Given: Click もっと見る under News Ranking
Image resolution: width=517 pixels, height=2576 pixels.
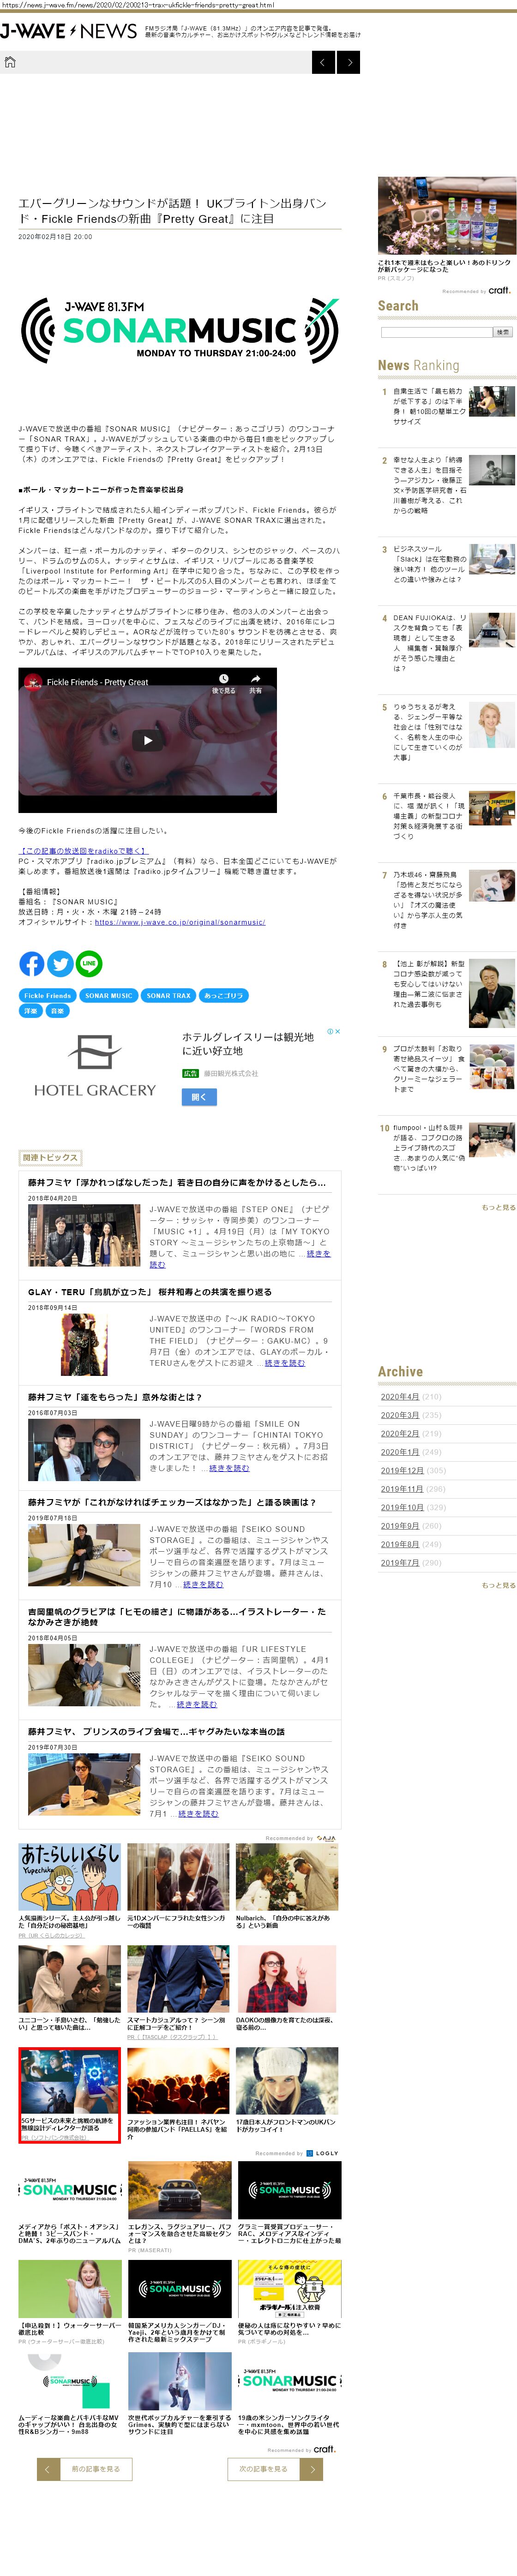Looking at the screenshot, I should 498,1207.
